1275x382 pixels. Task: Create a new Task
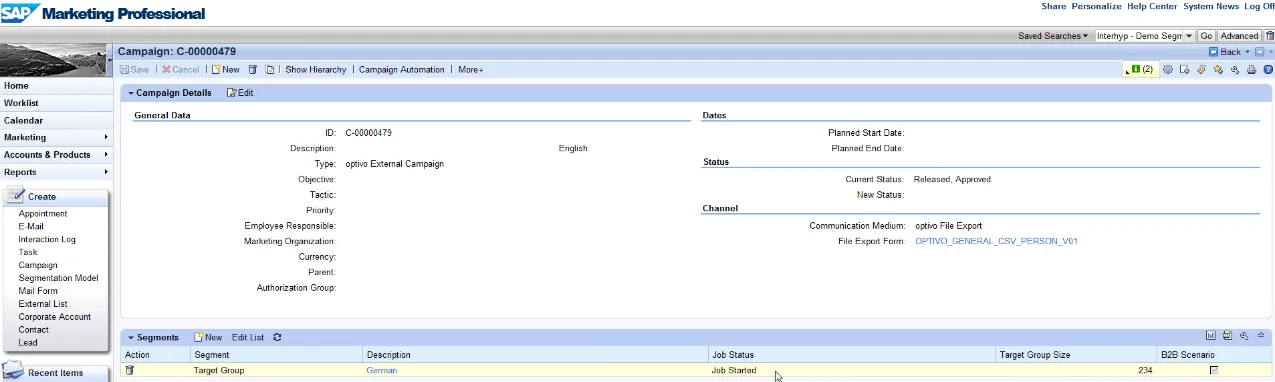click(28, 253)
